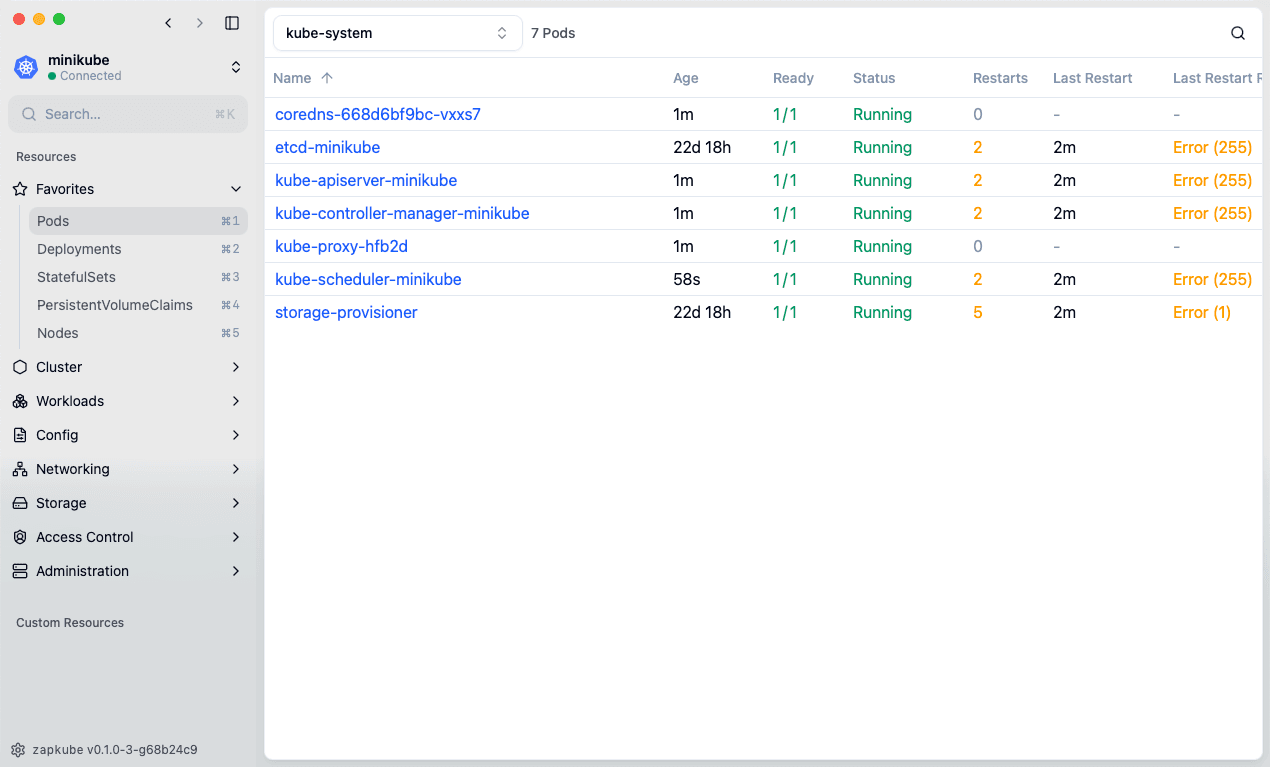The height and width of the screenshot is (767, 1270).
Task: Click the zapkube v0.1.0-3-g68b24c9 version text
Action: click(114, 749)
